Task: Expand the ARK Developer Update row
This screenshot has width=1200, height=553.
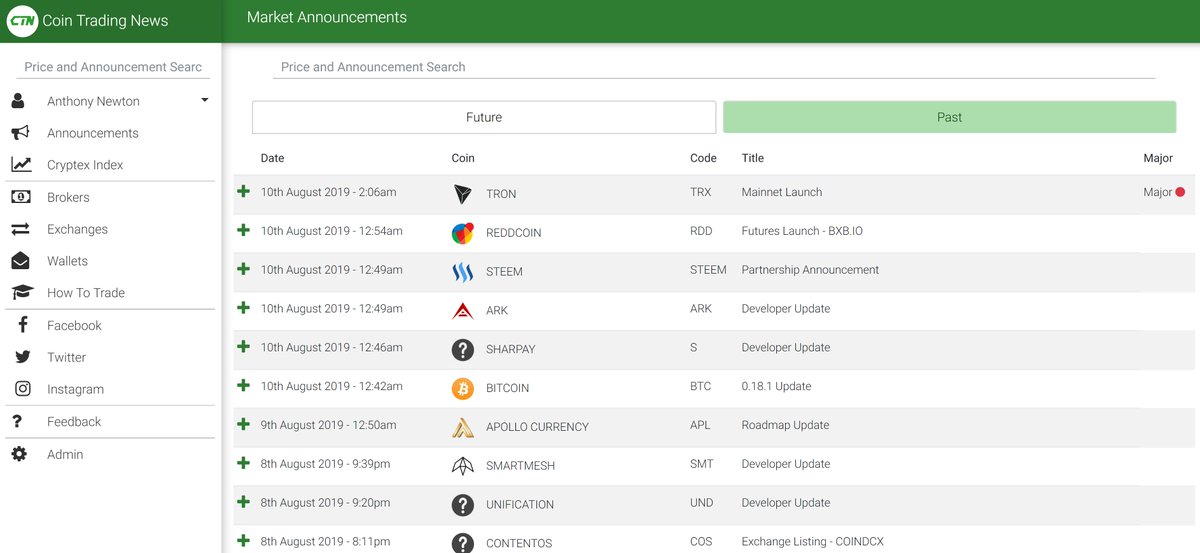Action: [243, 308]
